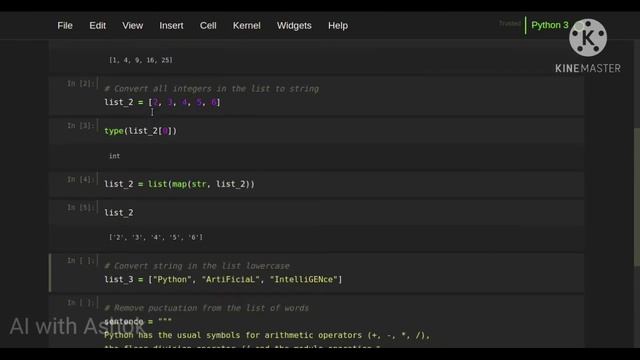Open the Help menu
Image resolution: width=640 pixels, height=360 pixels.
click(338, 25)
